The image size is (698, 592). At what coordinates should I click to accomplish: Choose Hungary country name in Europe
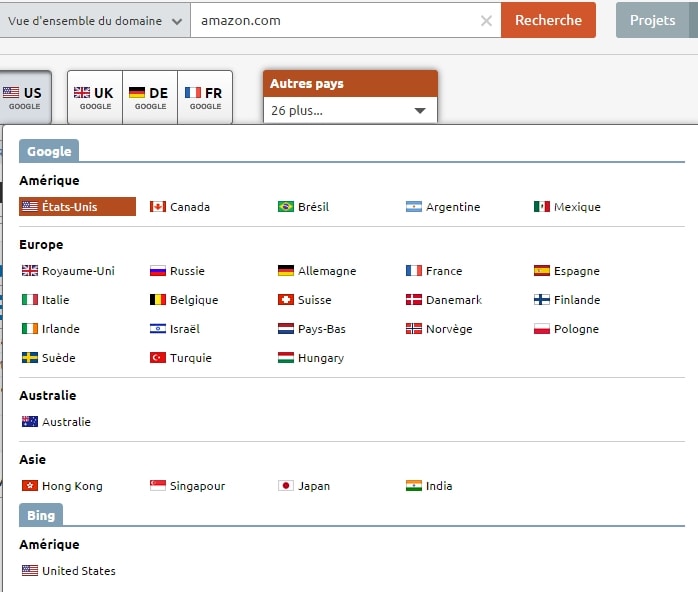pyautogui.click(x=321, y=357)
